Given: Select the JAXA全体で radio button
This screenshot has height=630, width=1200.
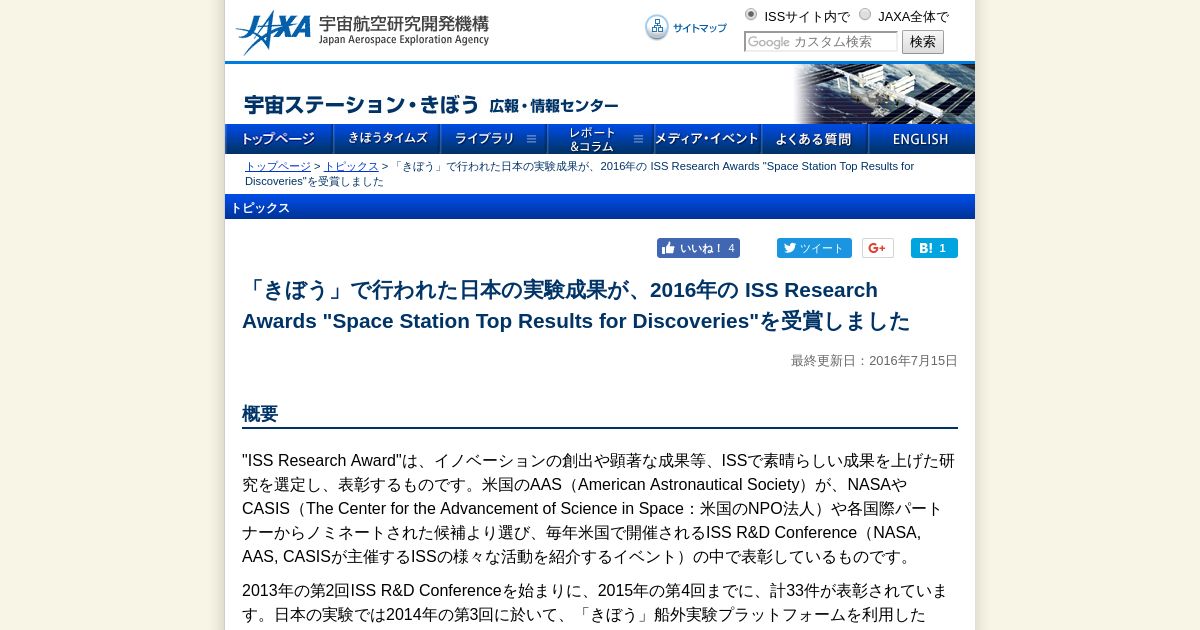Looking at the screenshot, I should click(865, 15).
